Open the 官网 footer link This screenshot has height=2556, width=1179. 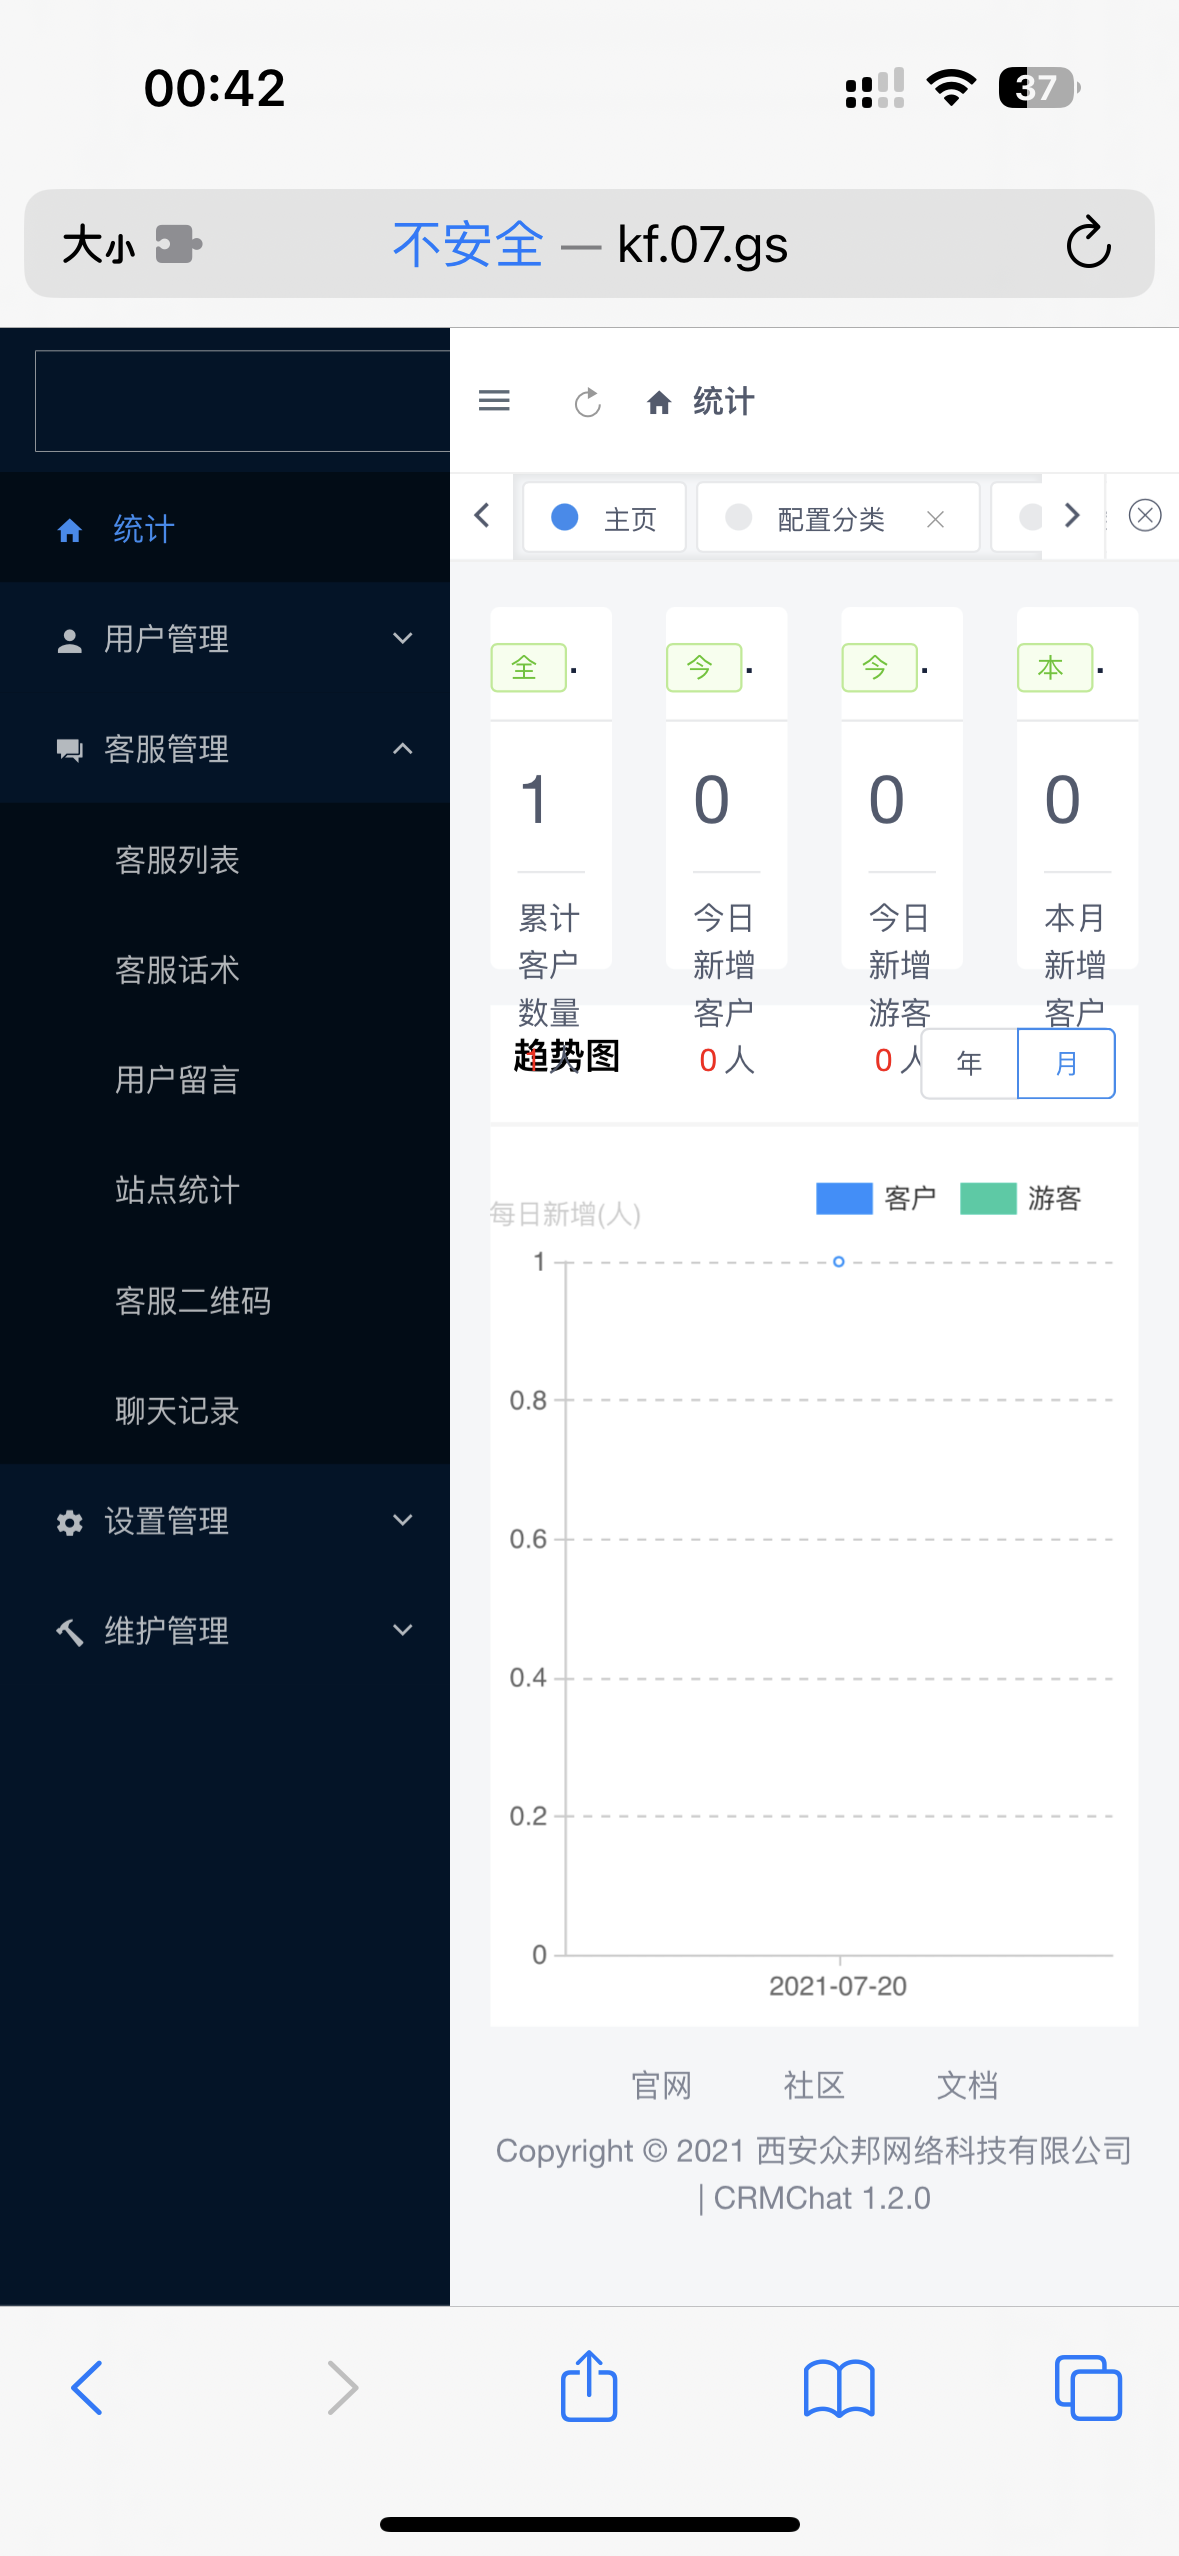(661, 2086)
